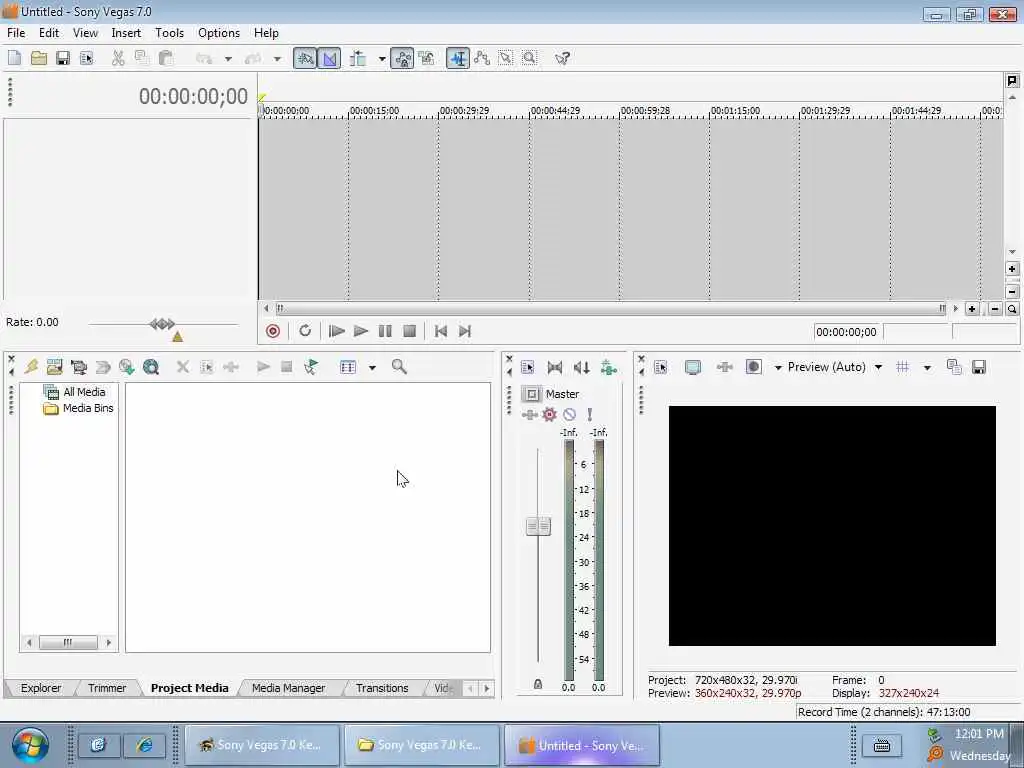The height and width of the screenshot is (768, 1024).
Task: Toggle Auto Ripple button
Action: pos(358,58)
